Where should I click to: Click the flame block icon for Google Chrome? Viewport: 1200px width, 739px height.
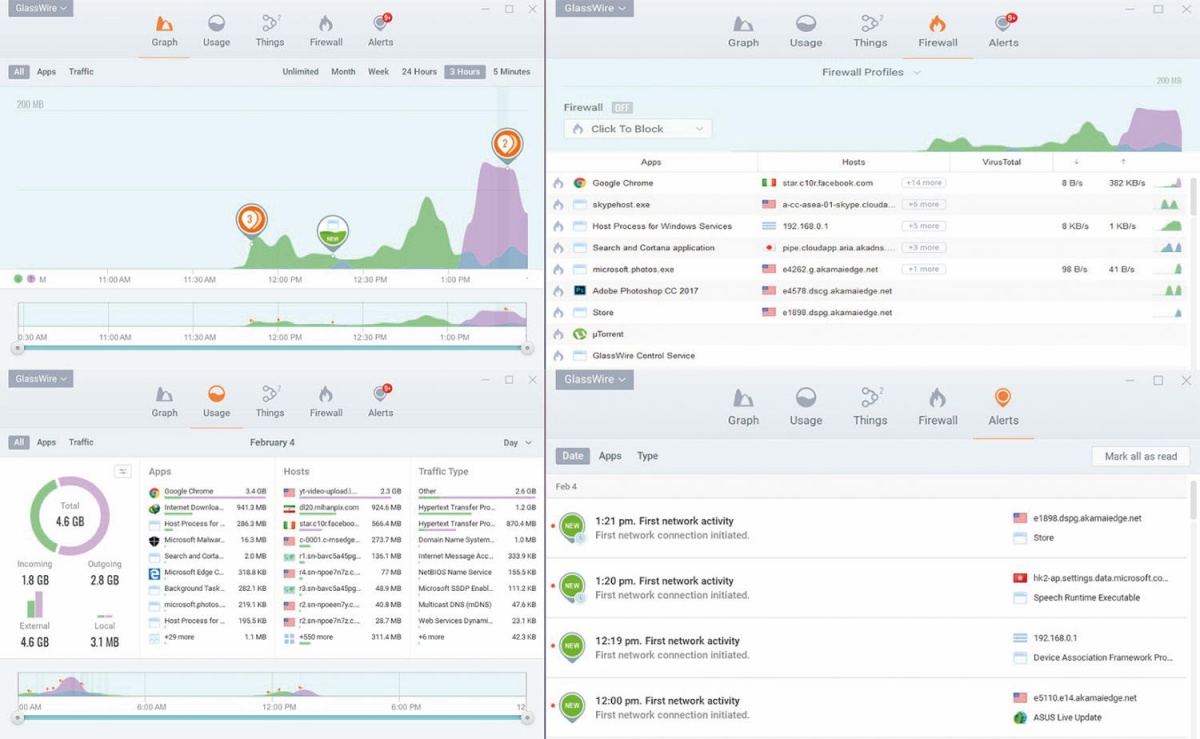tap(558, 183)
